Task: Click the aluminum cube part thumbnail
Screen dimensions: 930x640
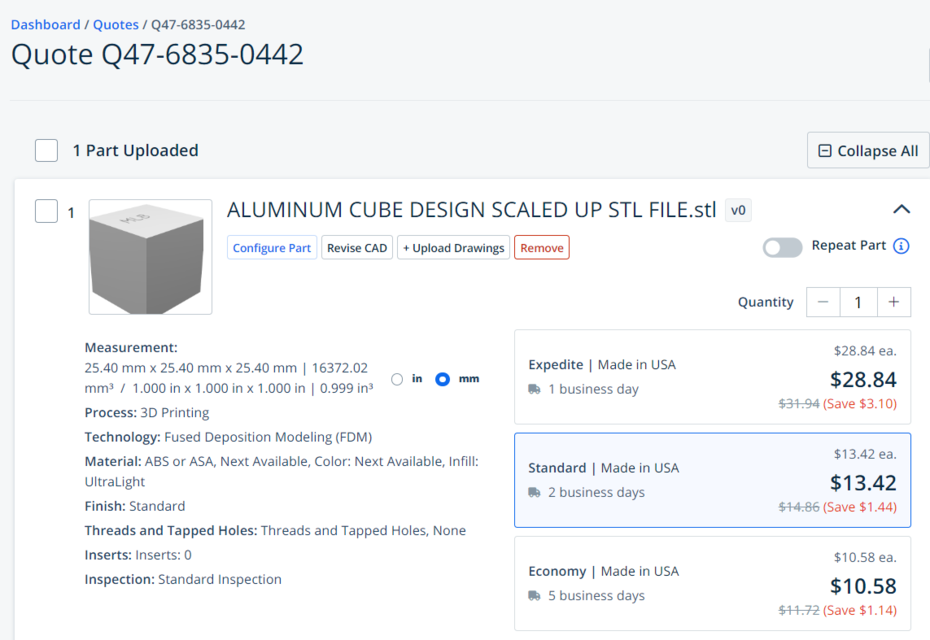Action: tap(150, 255)
